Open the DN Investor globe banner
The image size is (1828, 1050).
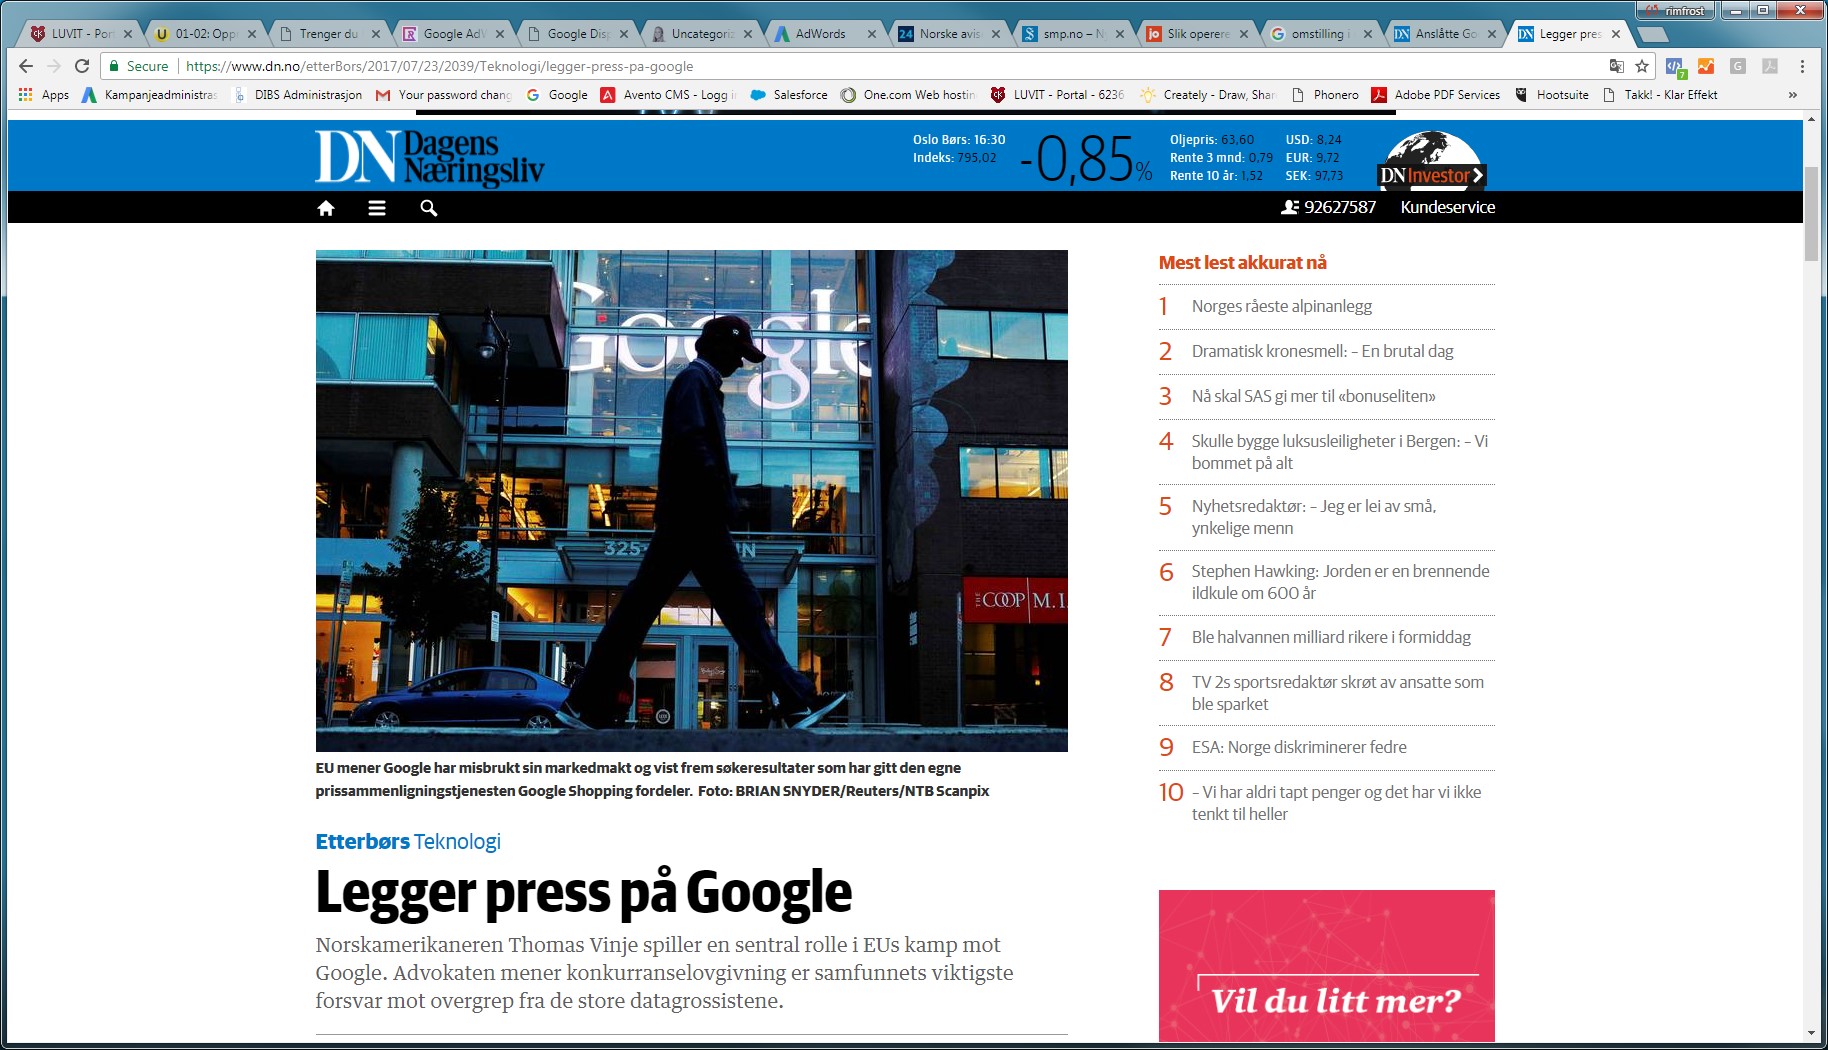(x=1432, y=160)
